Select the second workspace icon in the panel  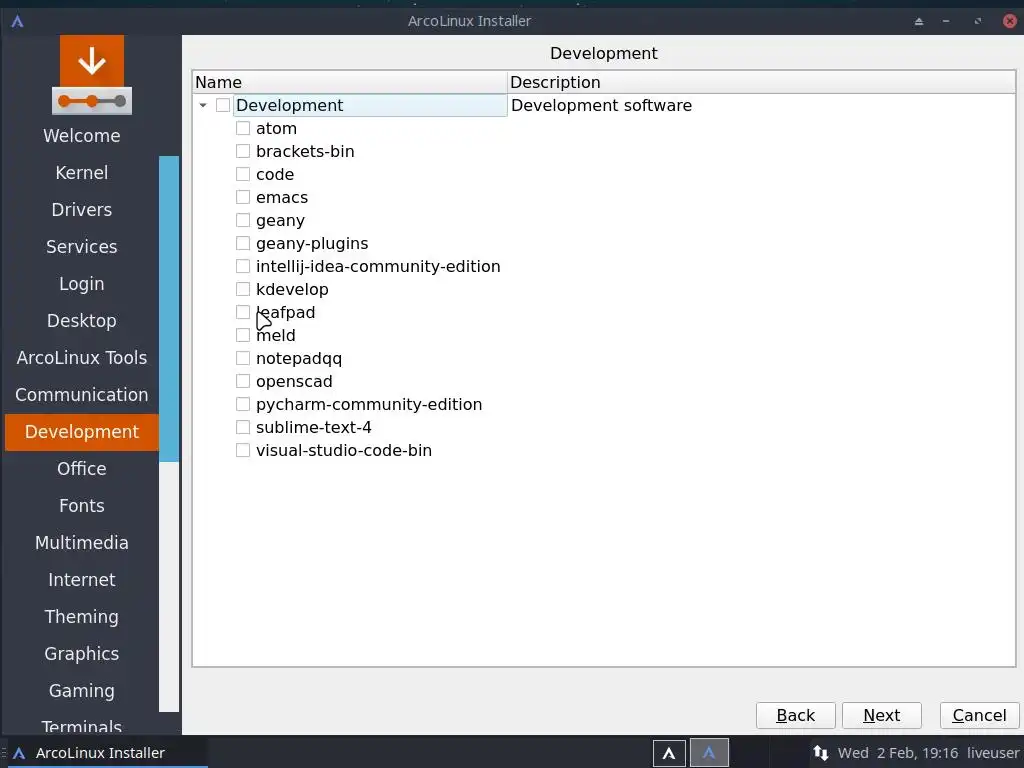709,752
